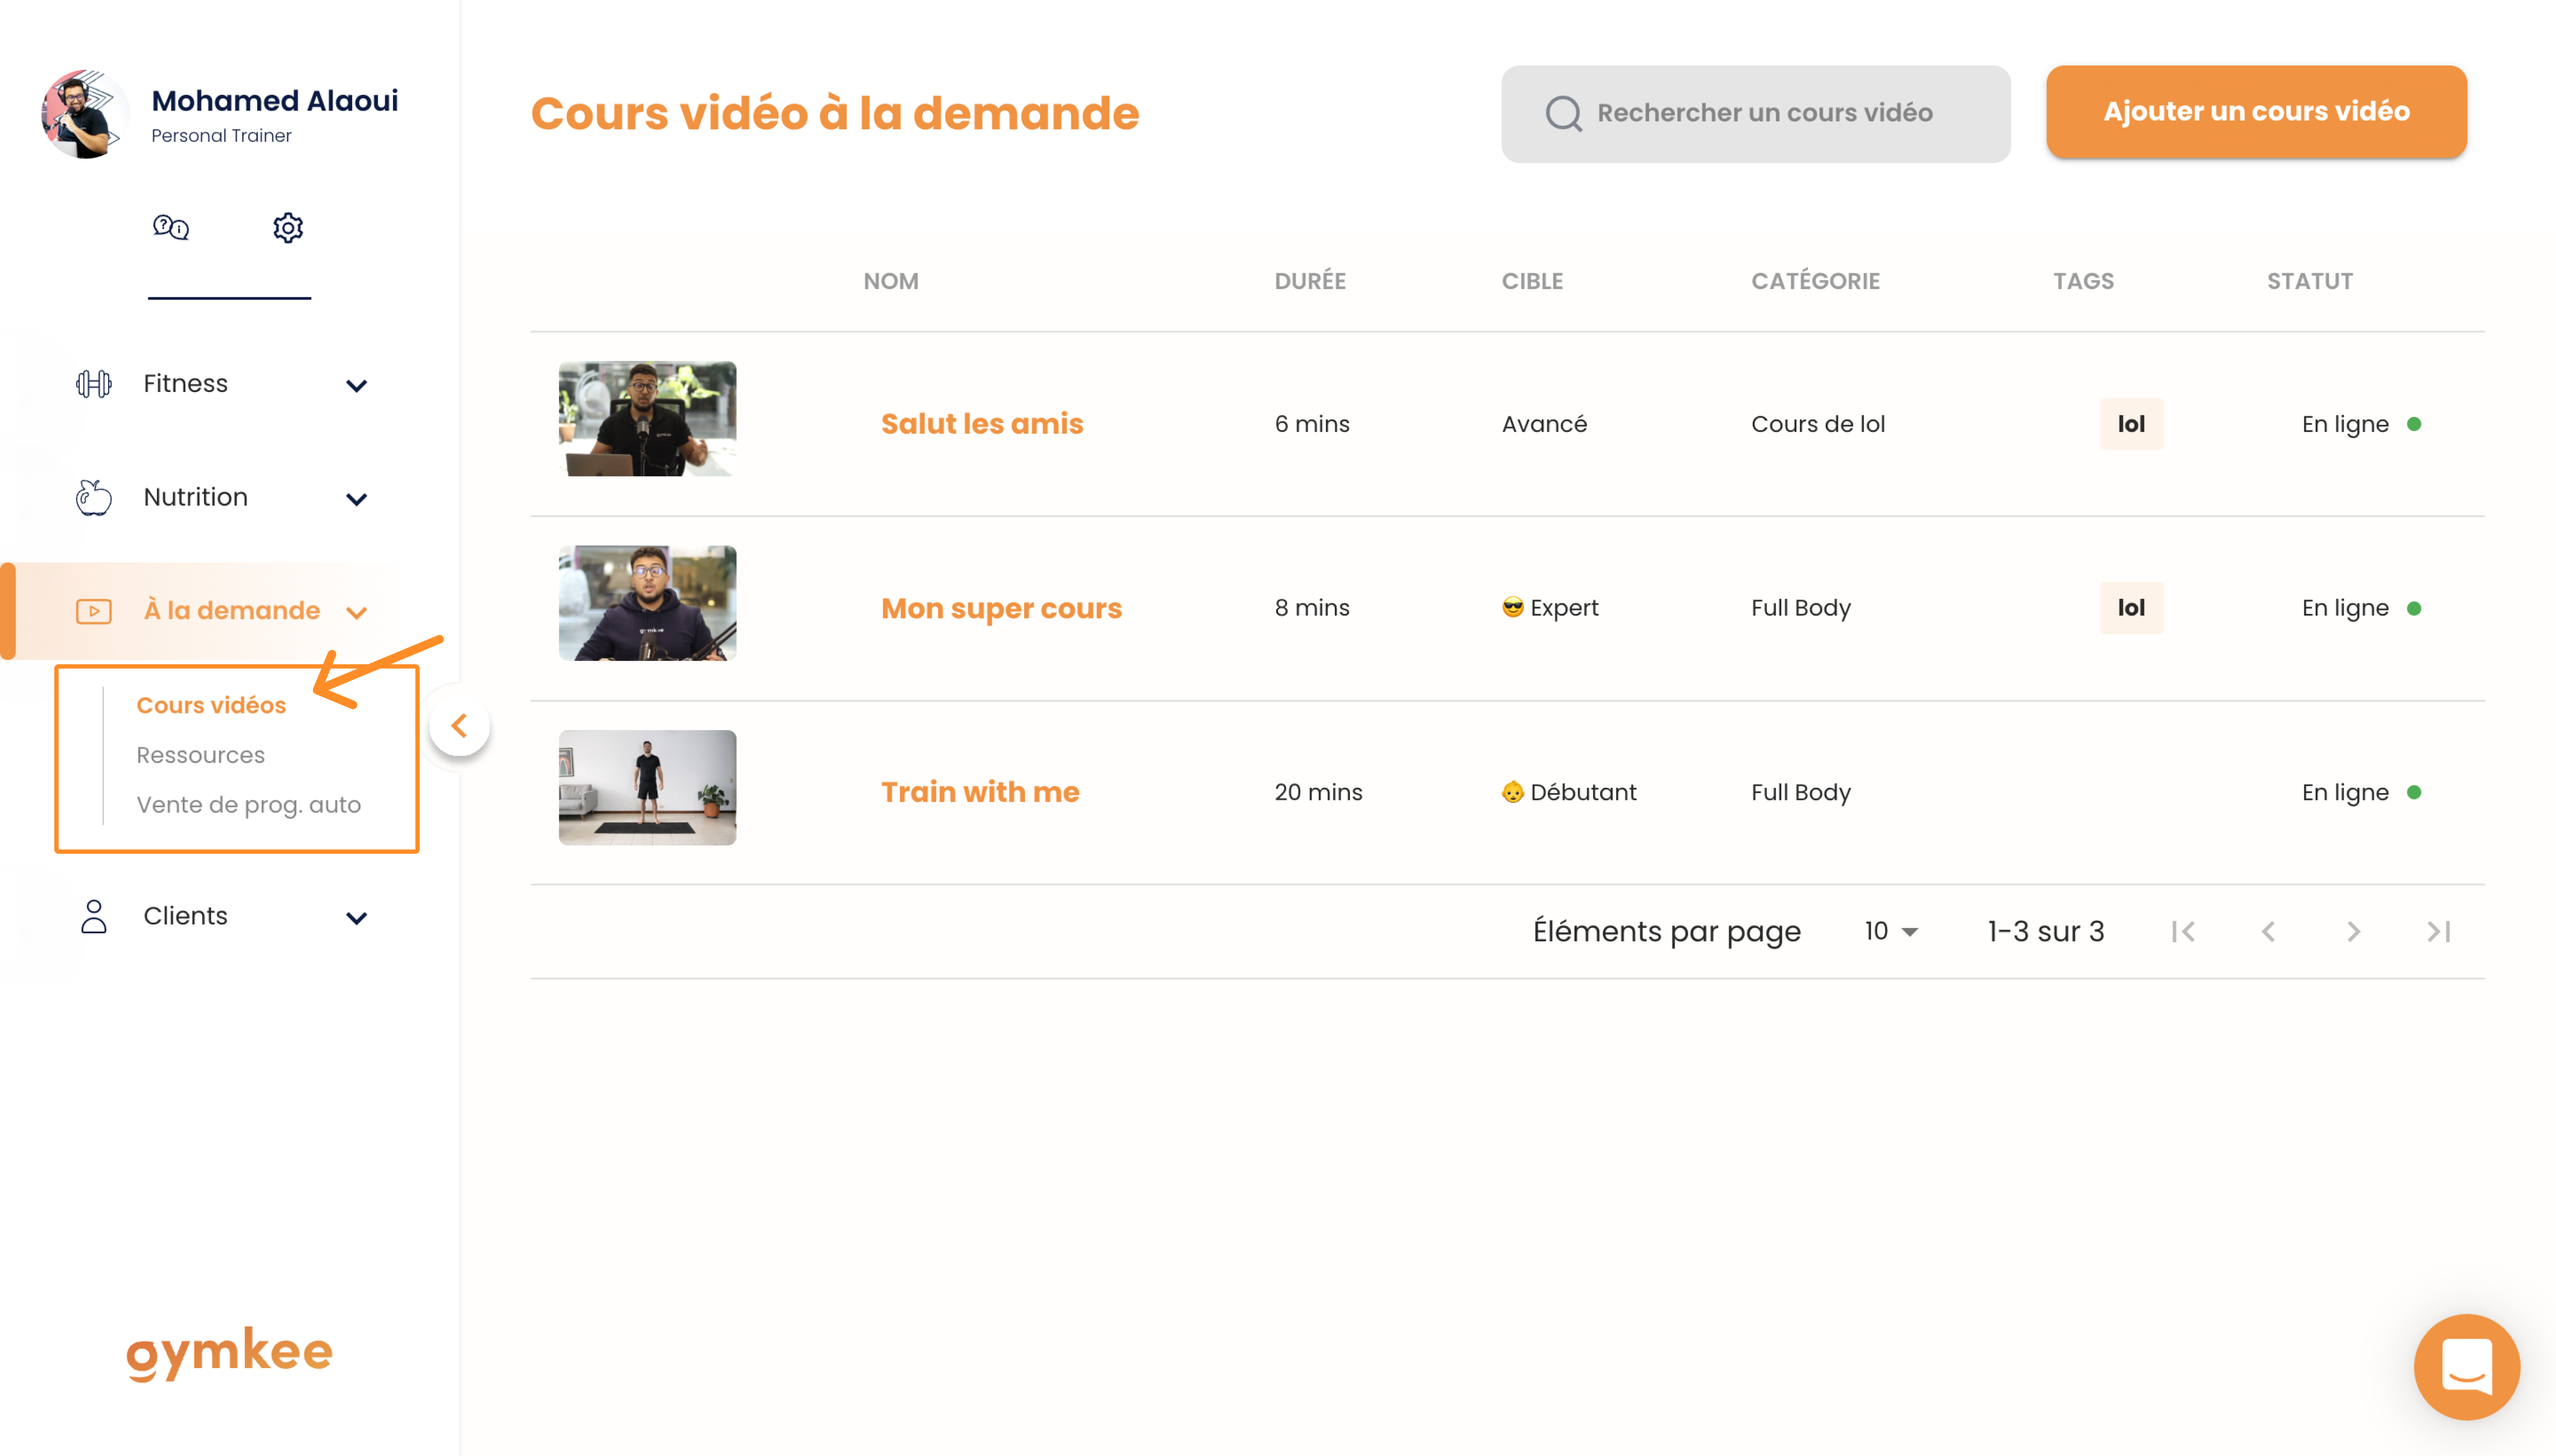Click the Cours vidéo à la demande heading
This screenshot has width=2556, height=1456.
point(834,114)
